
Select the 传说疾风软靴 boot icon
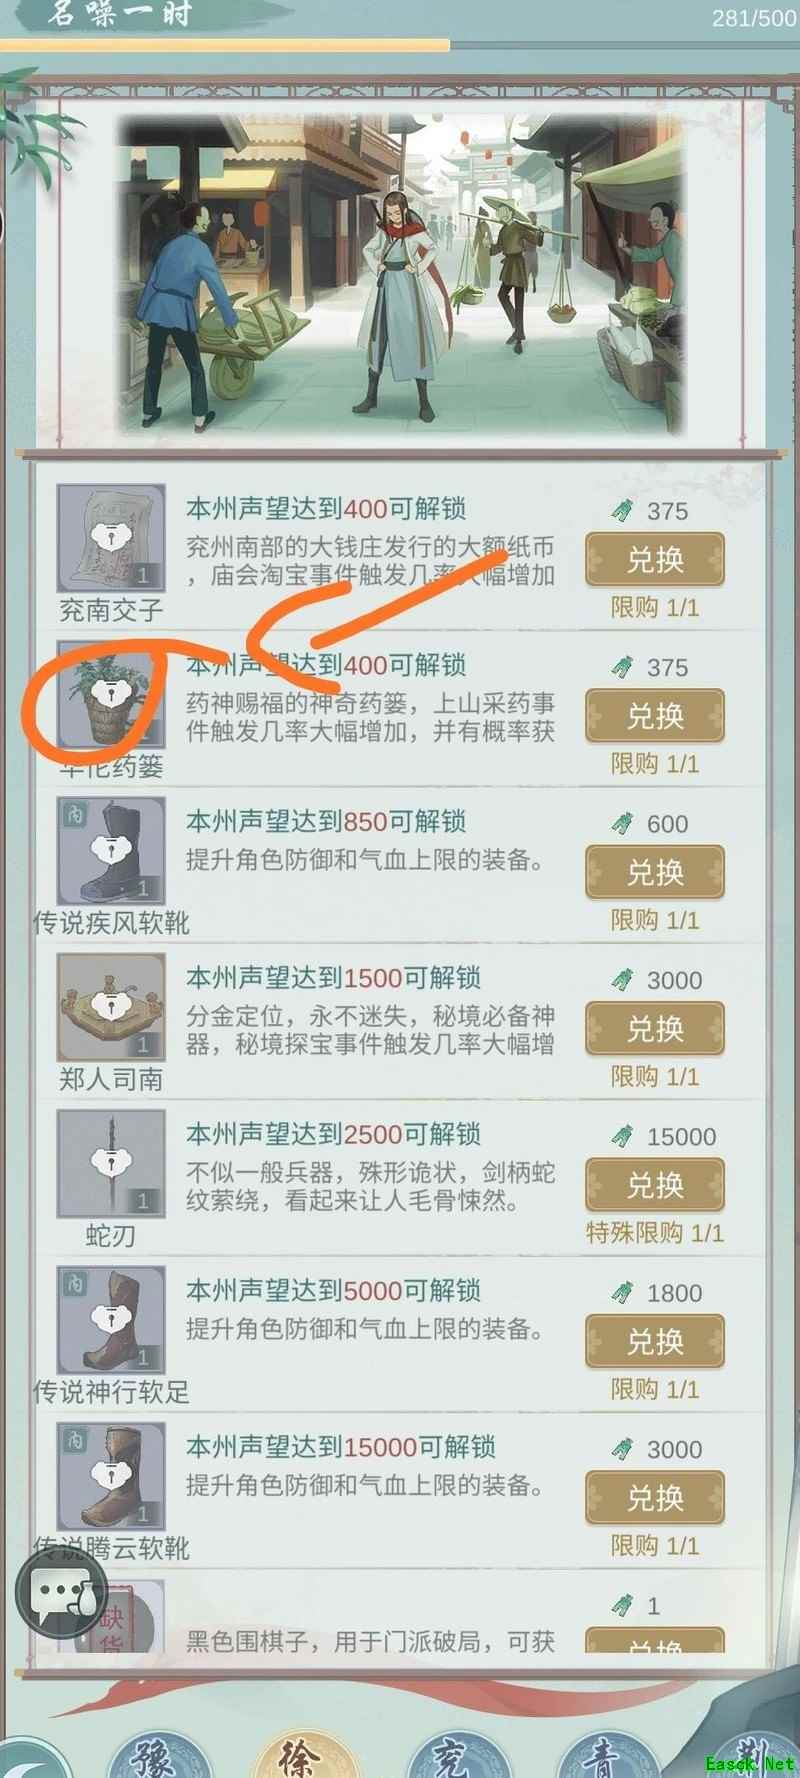coord(110,851)
